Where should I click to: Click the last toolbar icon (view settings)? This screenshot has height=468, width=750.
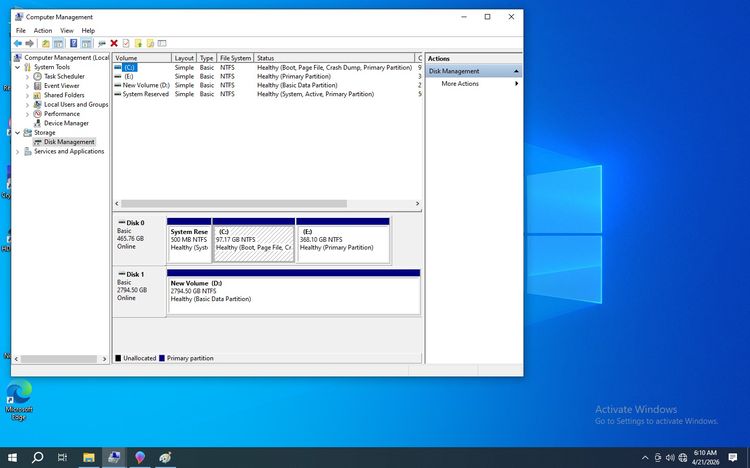point(162,44)
